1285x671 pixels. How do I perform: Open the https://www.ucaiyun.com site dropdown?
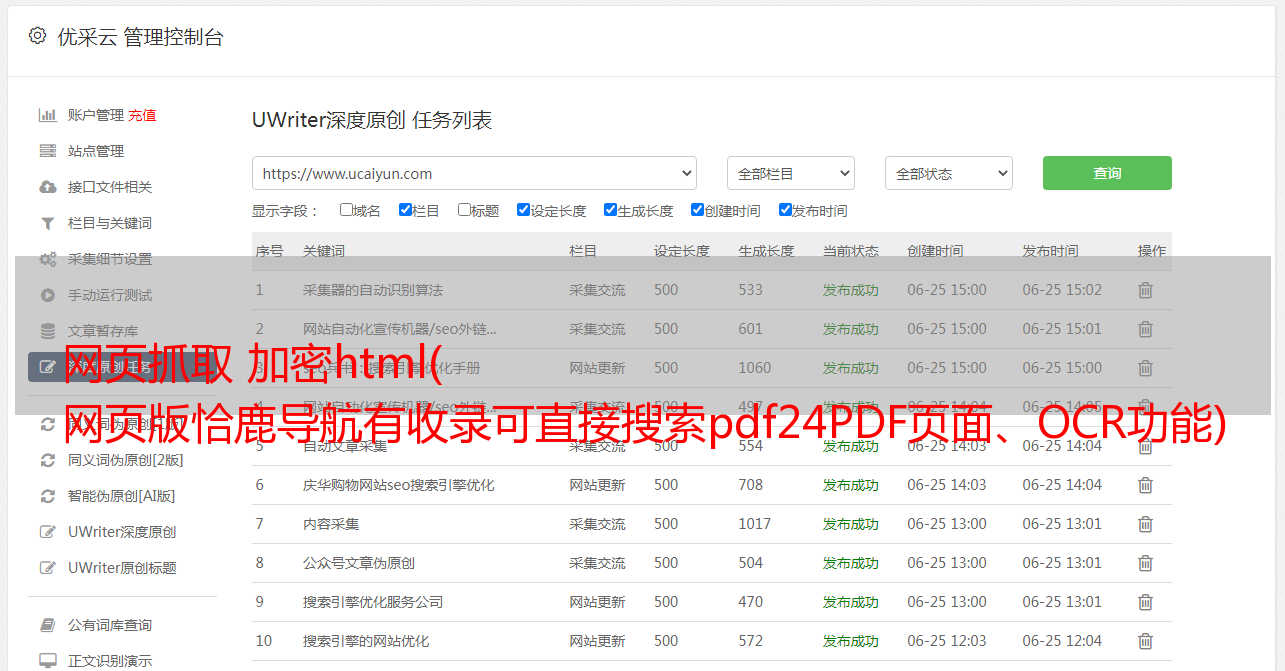(x=474, y=173)
